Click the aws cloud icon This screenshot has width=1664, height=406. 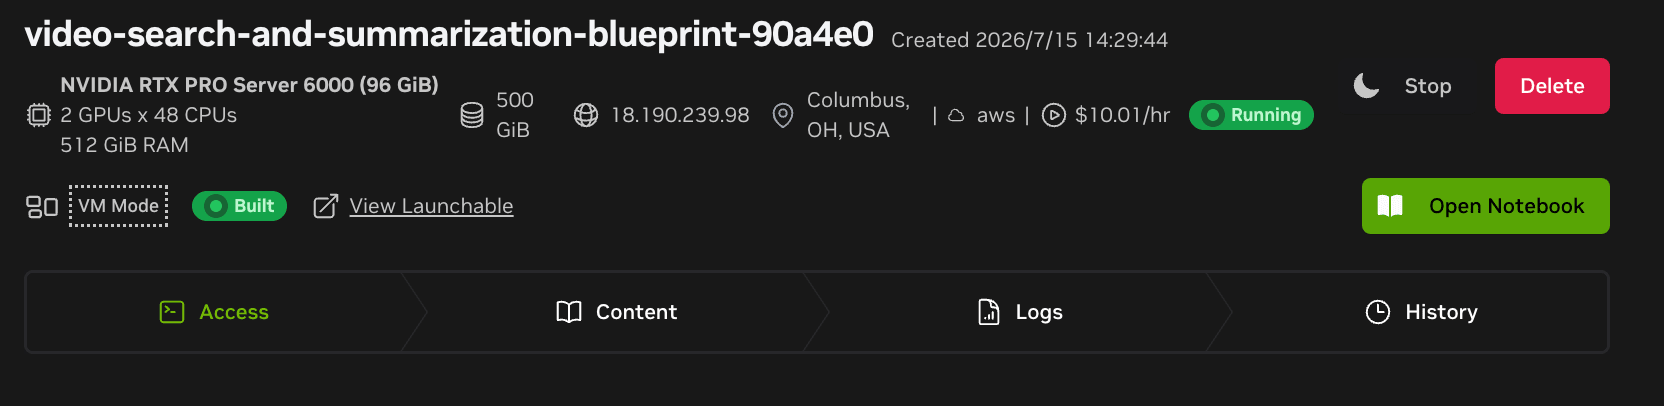click(x=956, y=115)
